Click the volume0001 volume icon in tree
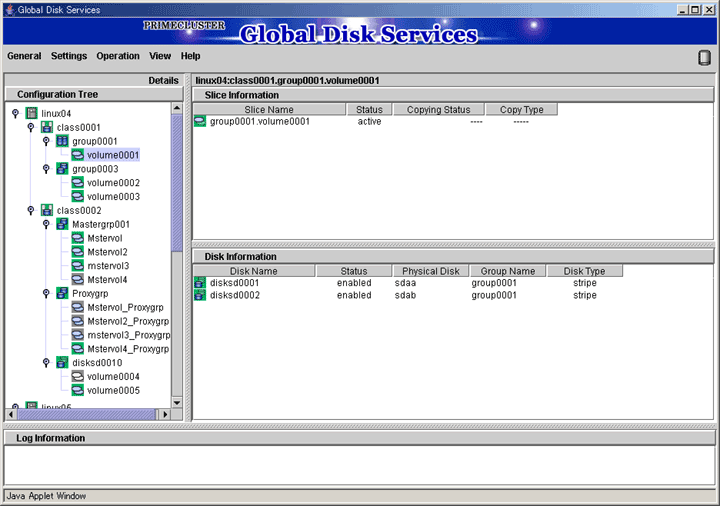720x506 pixels. tap(78, 155)
